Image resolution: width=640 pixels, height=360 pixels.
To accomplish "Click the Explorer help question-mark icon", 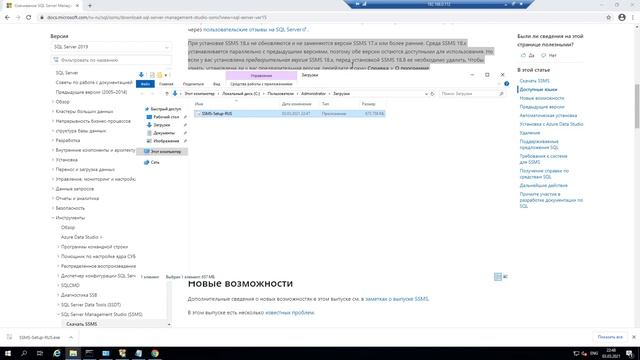I will pyautogui.click(x=507, y=84).
